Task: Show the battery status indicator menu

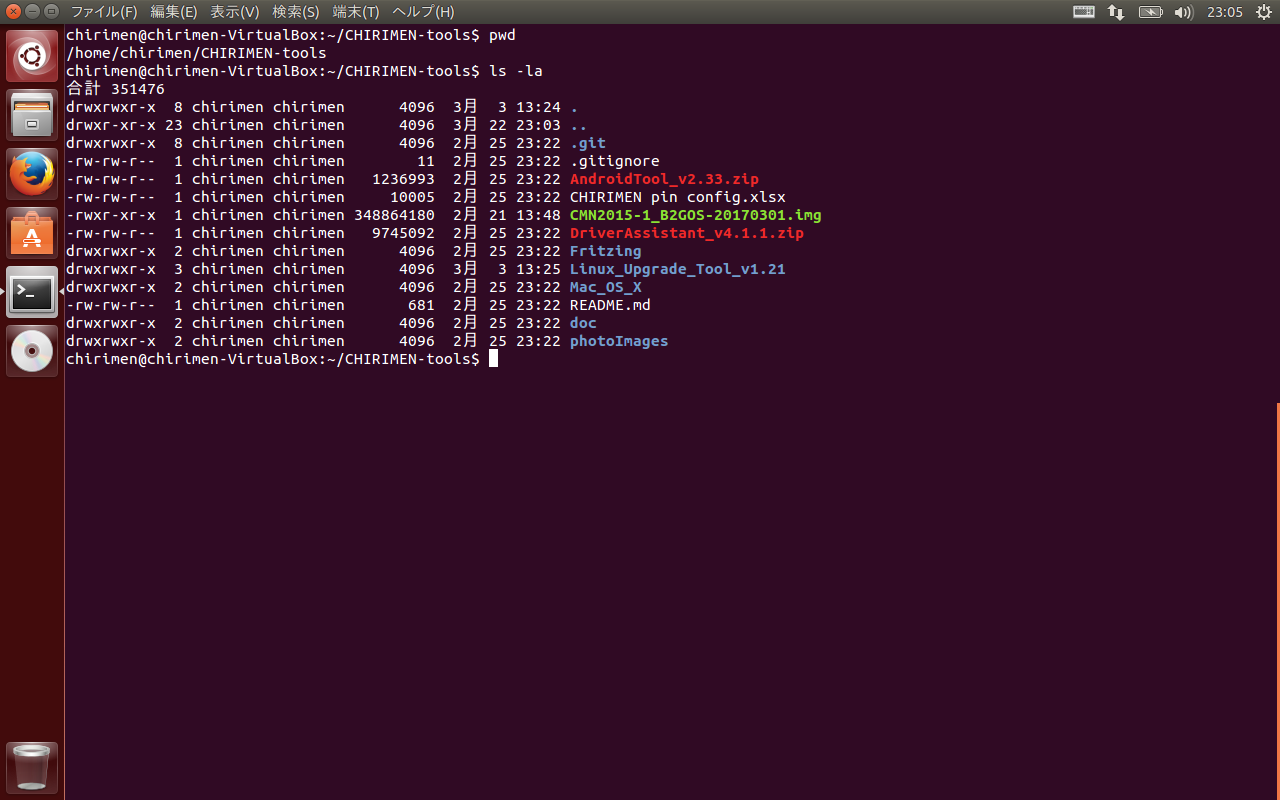Action: (1150, 12)
